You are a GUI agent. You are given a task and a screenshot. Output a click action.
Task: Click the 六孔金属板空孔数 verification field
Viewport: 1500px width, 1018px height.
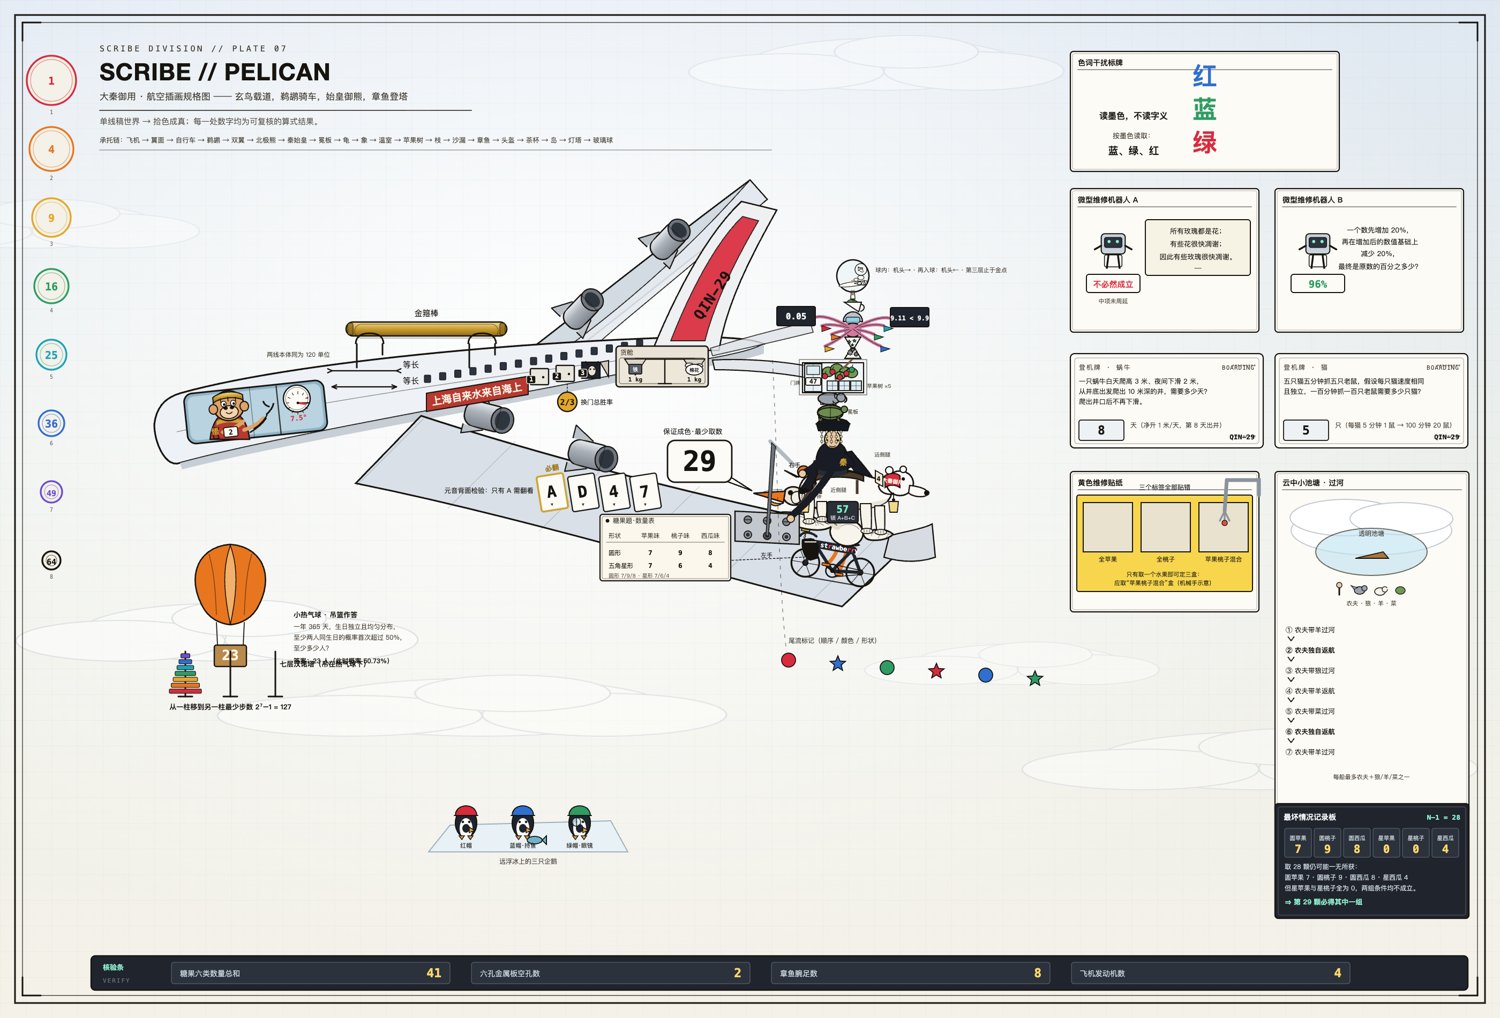pos(610,973)
